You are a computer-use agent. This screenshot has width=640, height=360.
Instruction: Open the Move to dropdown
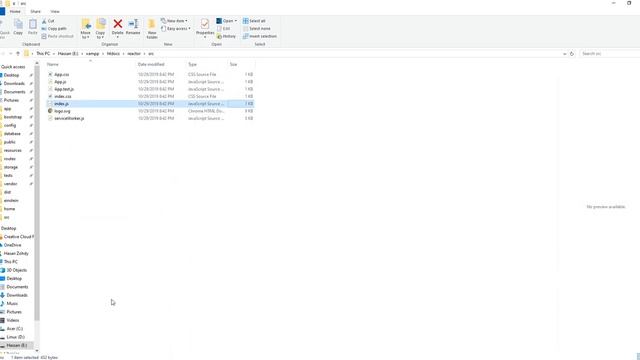click(85, 35)
